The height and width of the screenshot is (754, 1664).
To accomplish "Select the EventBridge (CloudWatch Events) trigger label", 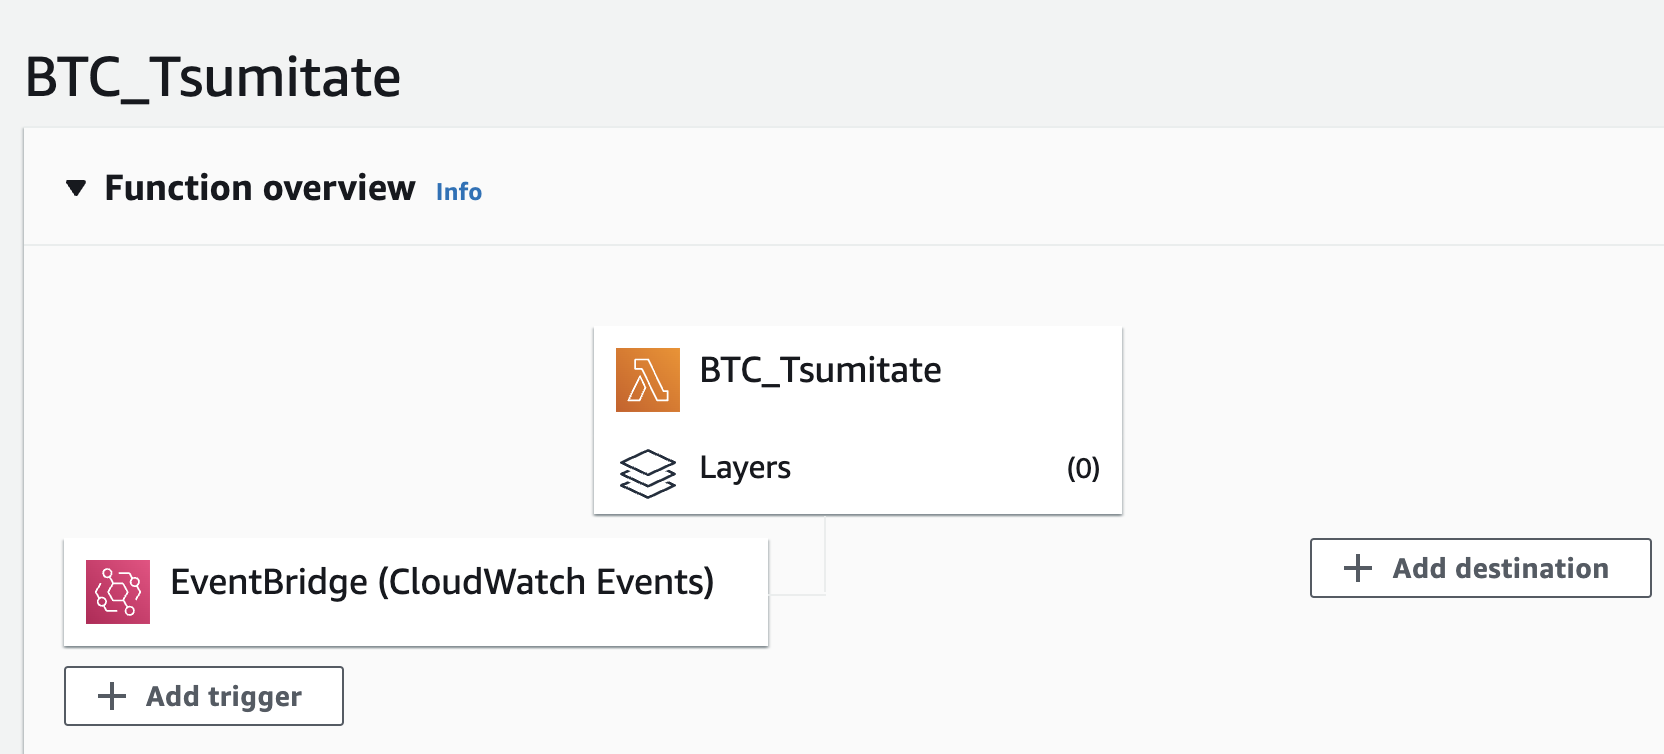I will coord(442,582).
